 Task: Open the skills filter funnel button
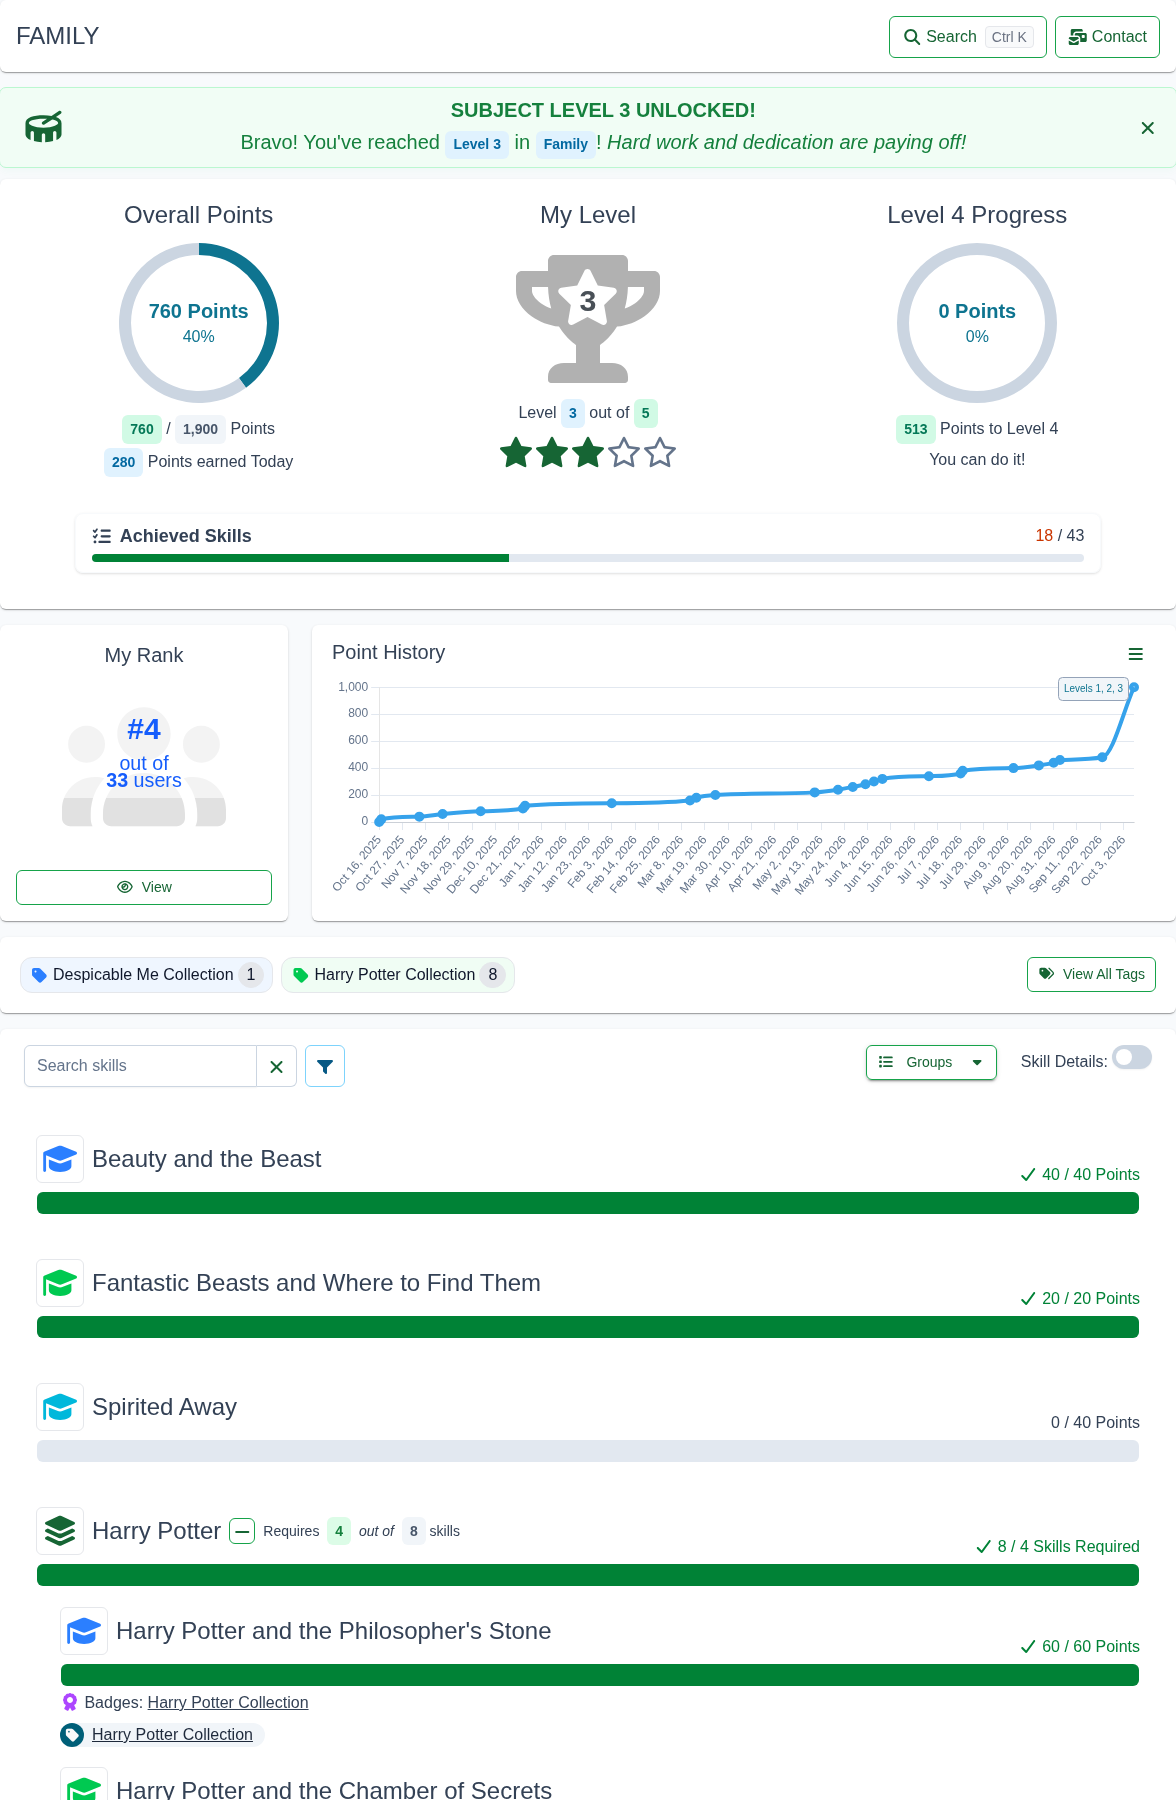[325, 1066]
